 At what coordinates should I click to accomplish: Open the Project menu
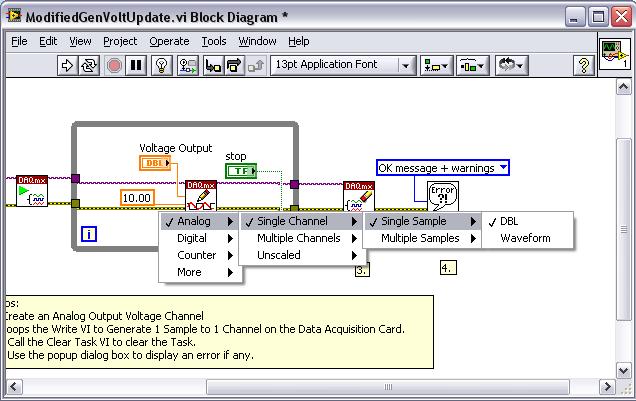[120, 41]
